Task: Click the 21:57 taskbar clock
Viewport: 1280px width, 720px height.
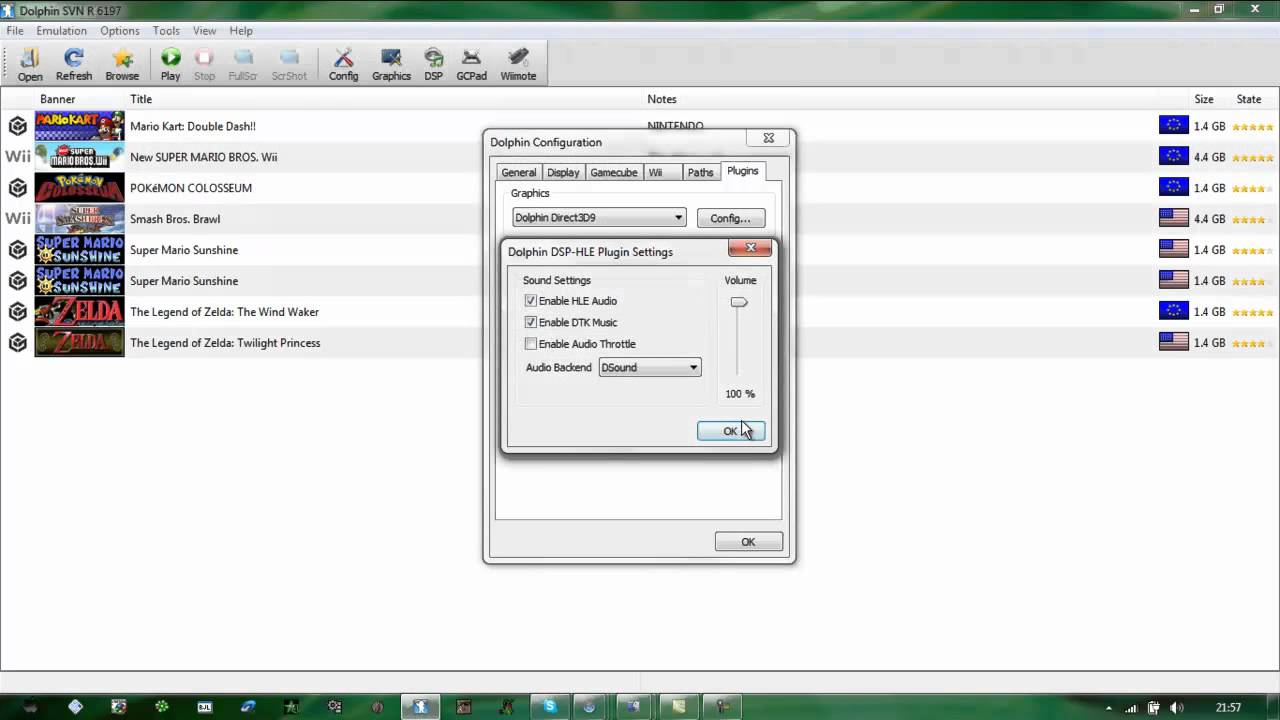Action: pyautogui.click(x=1229, y=707)
